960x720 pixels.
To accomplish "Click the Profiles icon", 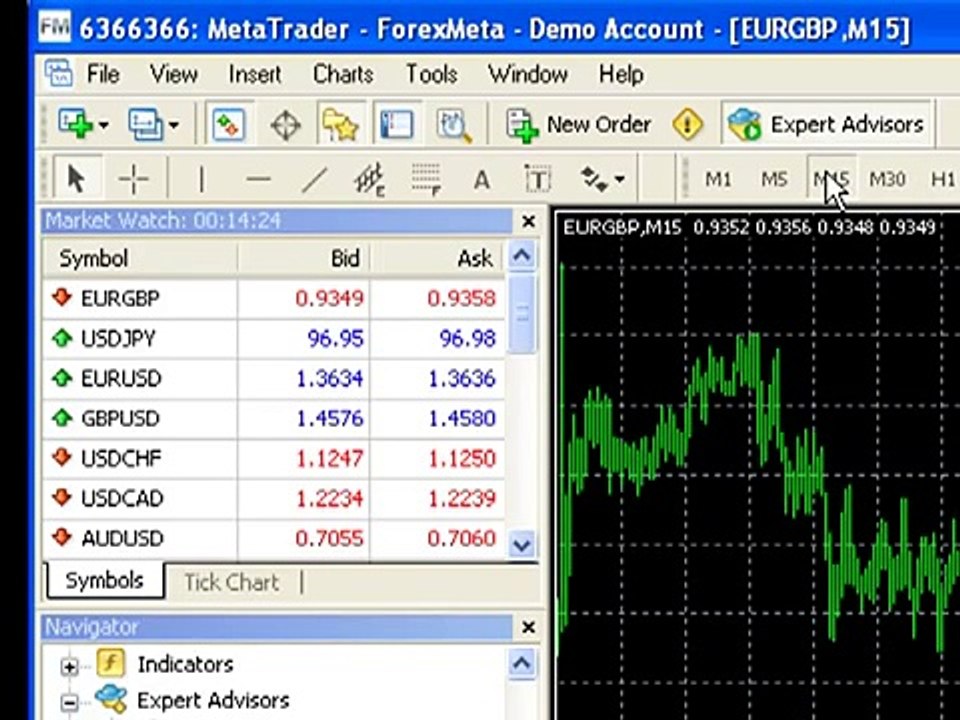I will (x=144, y=124).
